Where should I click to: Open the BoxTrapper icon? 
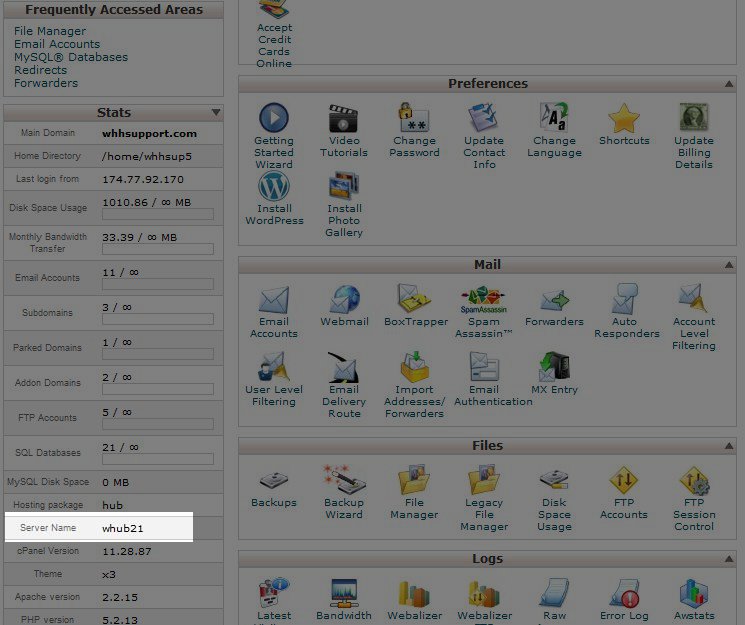[414, 300]
